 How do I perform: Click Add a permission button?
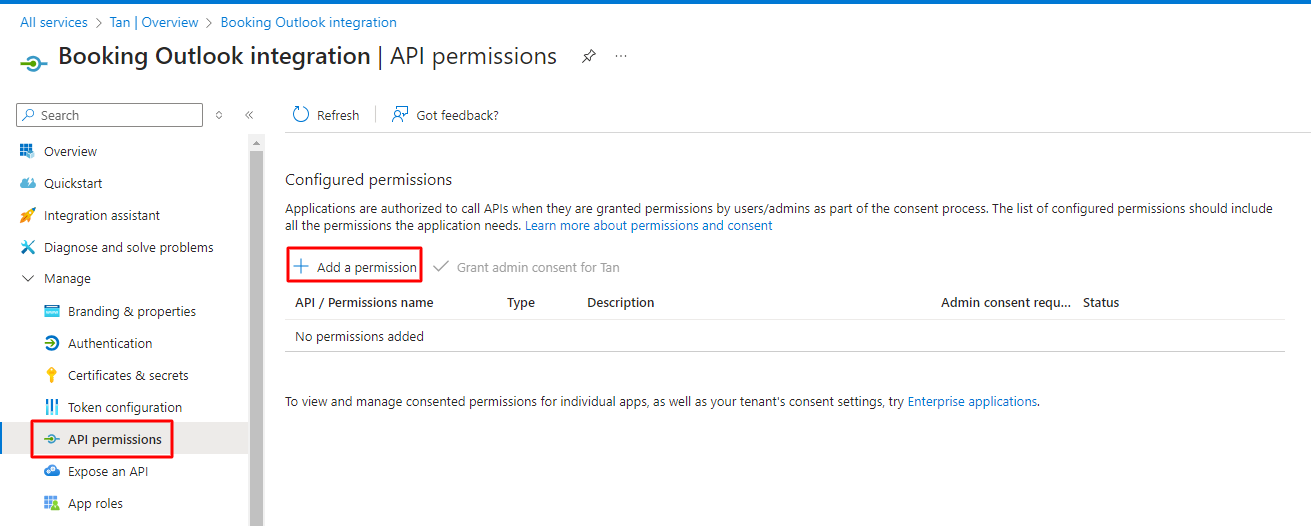point(355,267)
